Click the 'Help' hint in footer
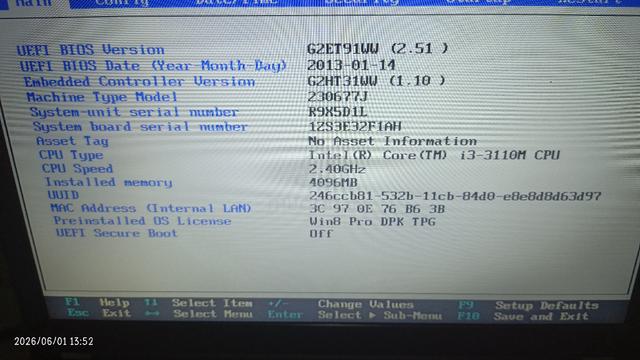Image resolution: width=640 pixels, height=360 pixels. coord(114,302)
